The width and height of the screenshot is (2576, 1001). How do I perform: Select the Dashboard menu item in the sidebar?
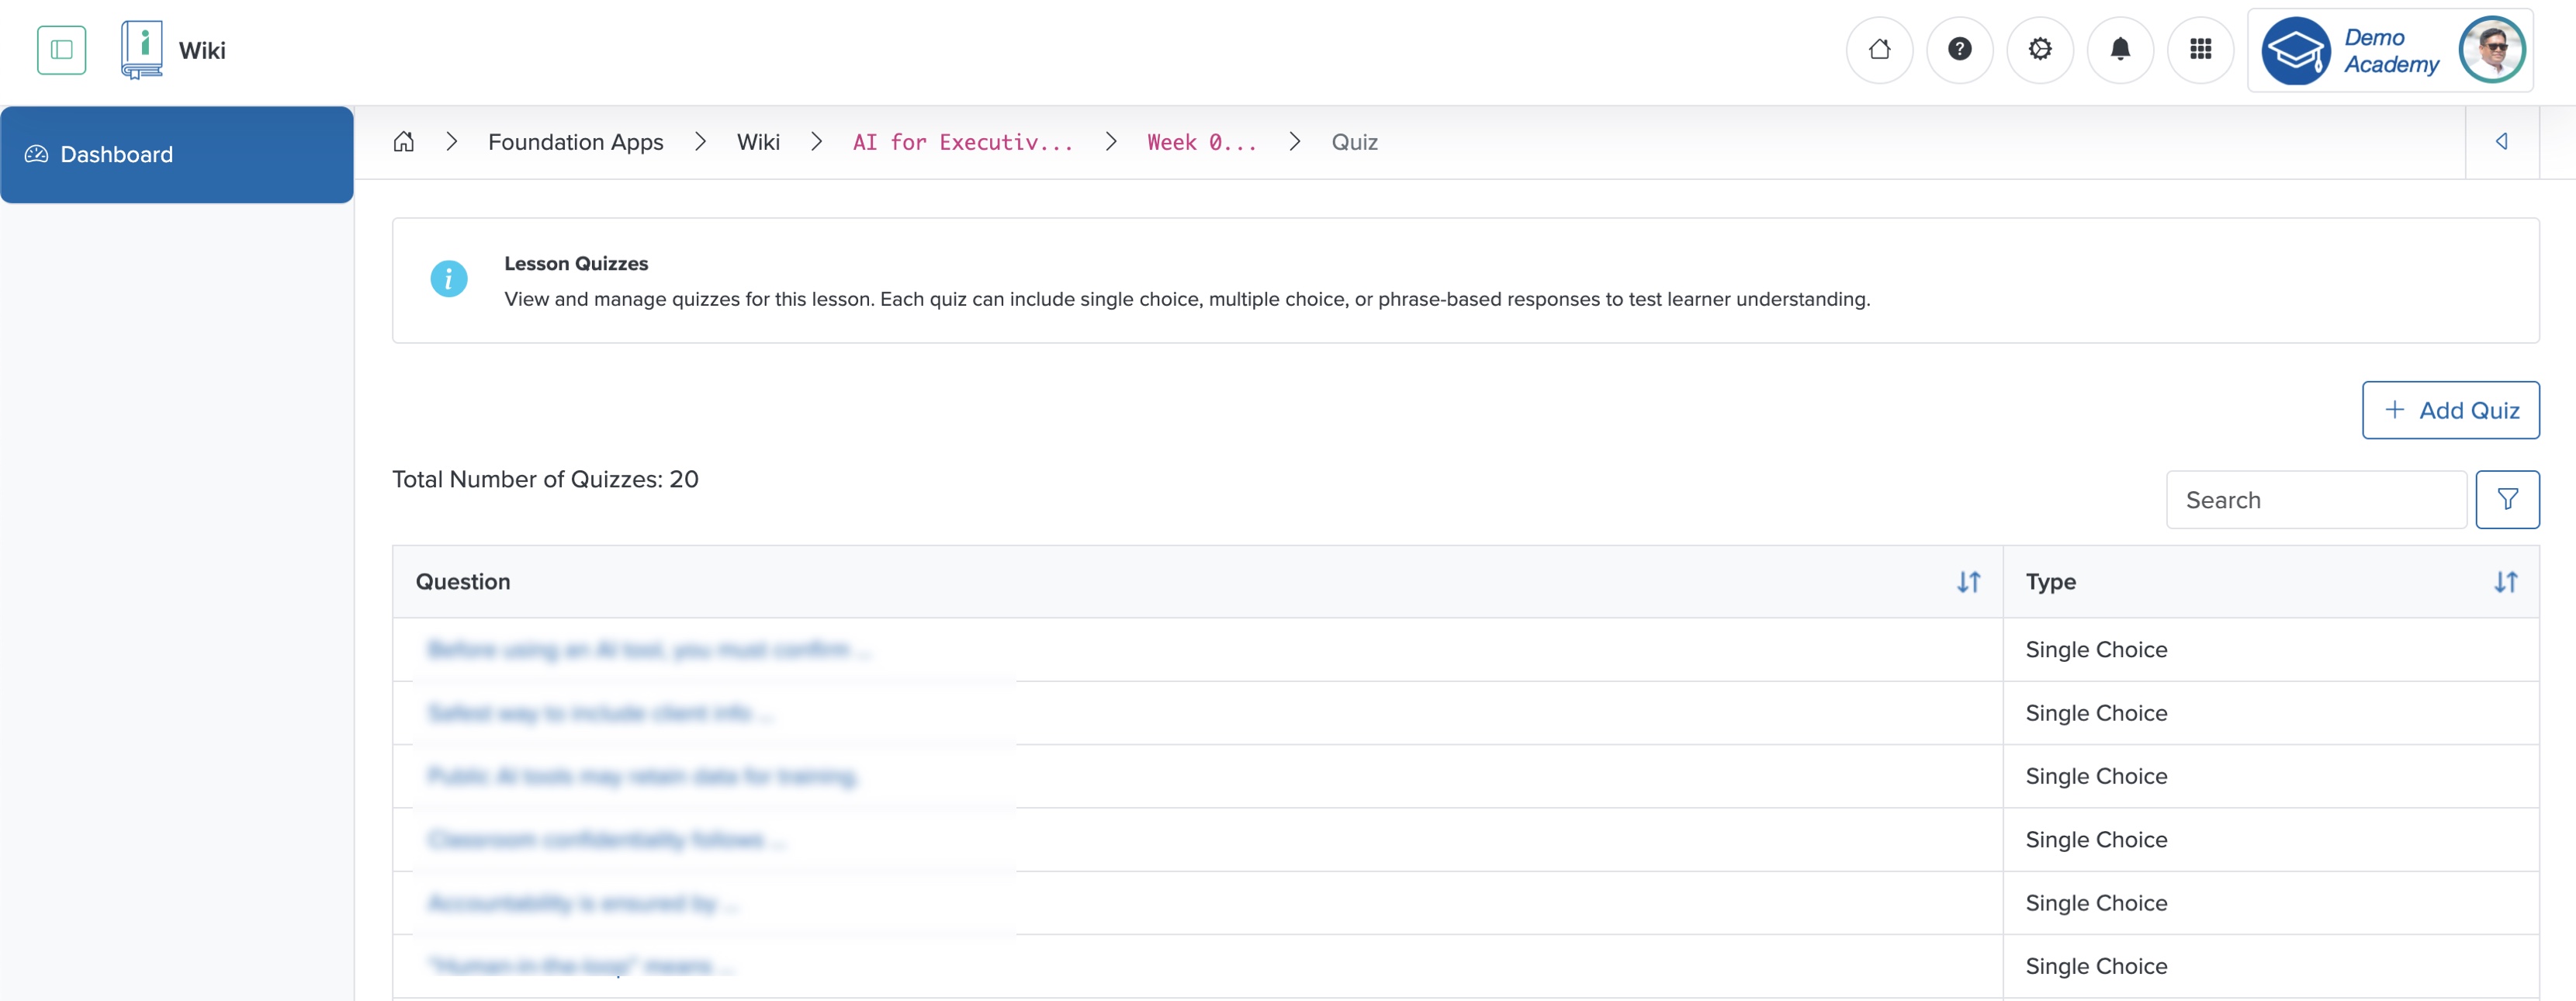coord(116,154)
